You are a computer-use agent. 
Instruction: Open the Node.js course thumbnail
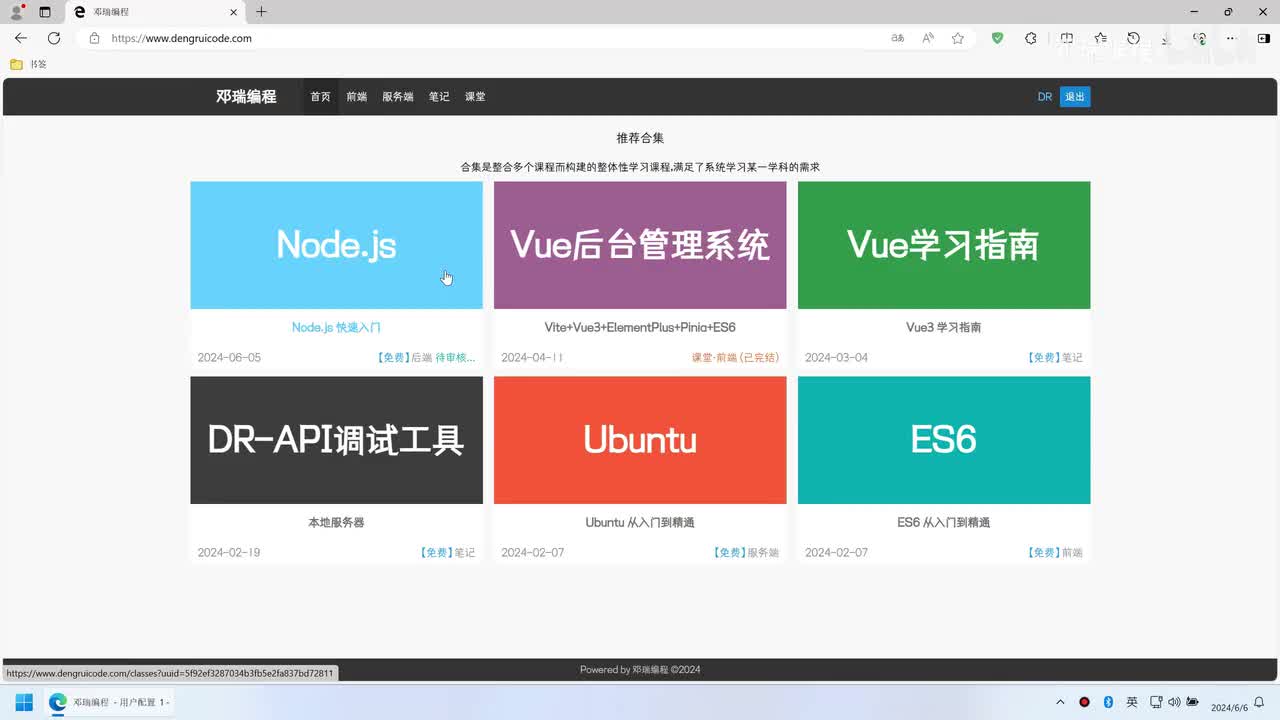coord(336,245)
